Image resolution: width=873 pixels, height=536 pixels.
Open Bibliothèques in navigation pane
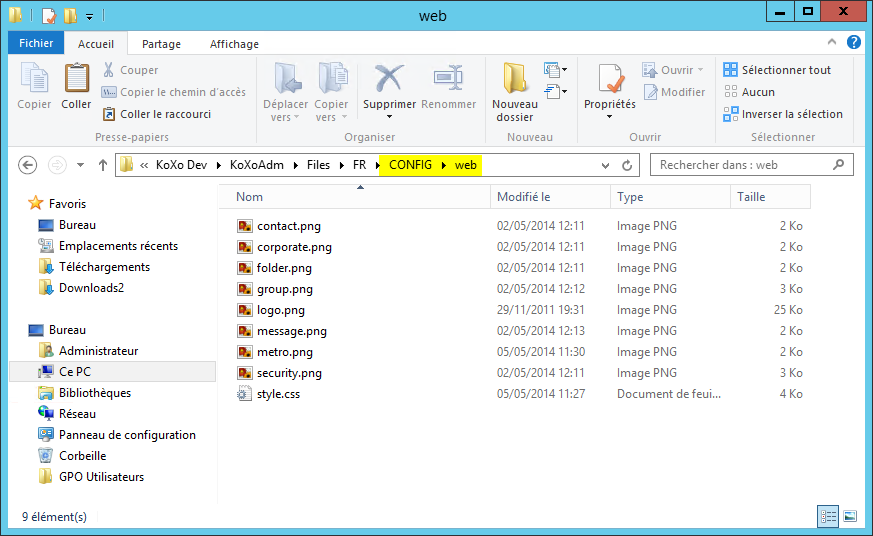click(x=95, y=393)
